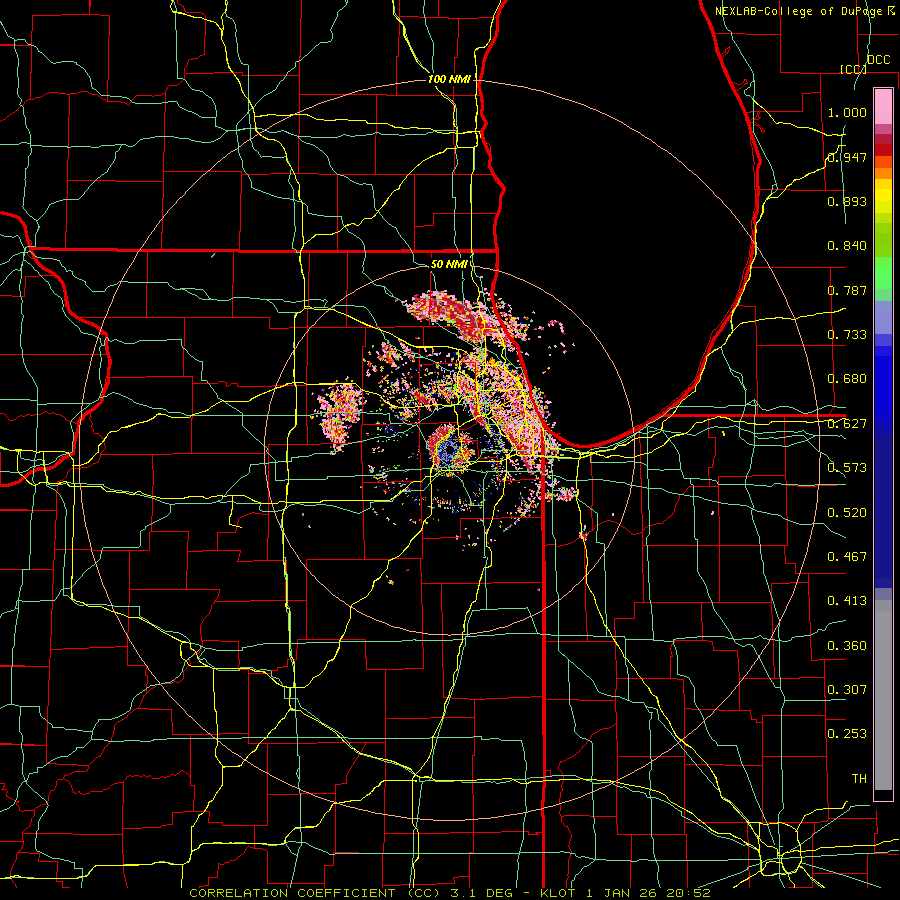Select the 0.840 legend value
This screenshot has width=900, height=900.
point(847,246)
